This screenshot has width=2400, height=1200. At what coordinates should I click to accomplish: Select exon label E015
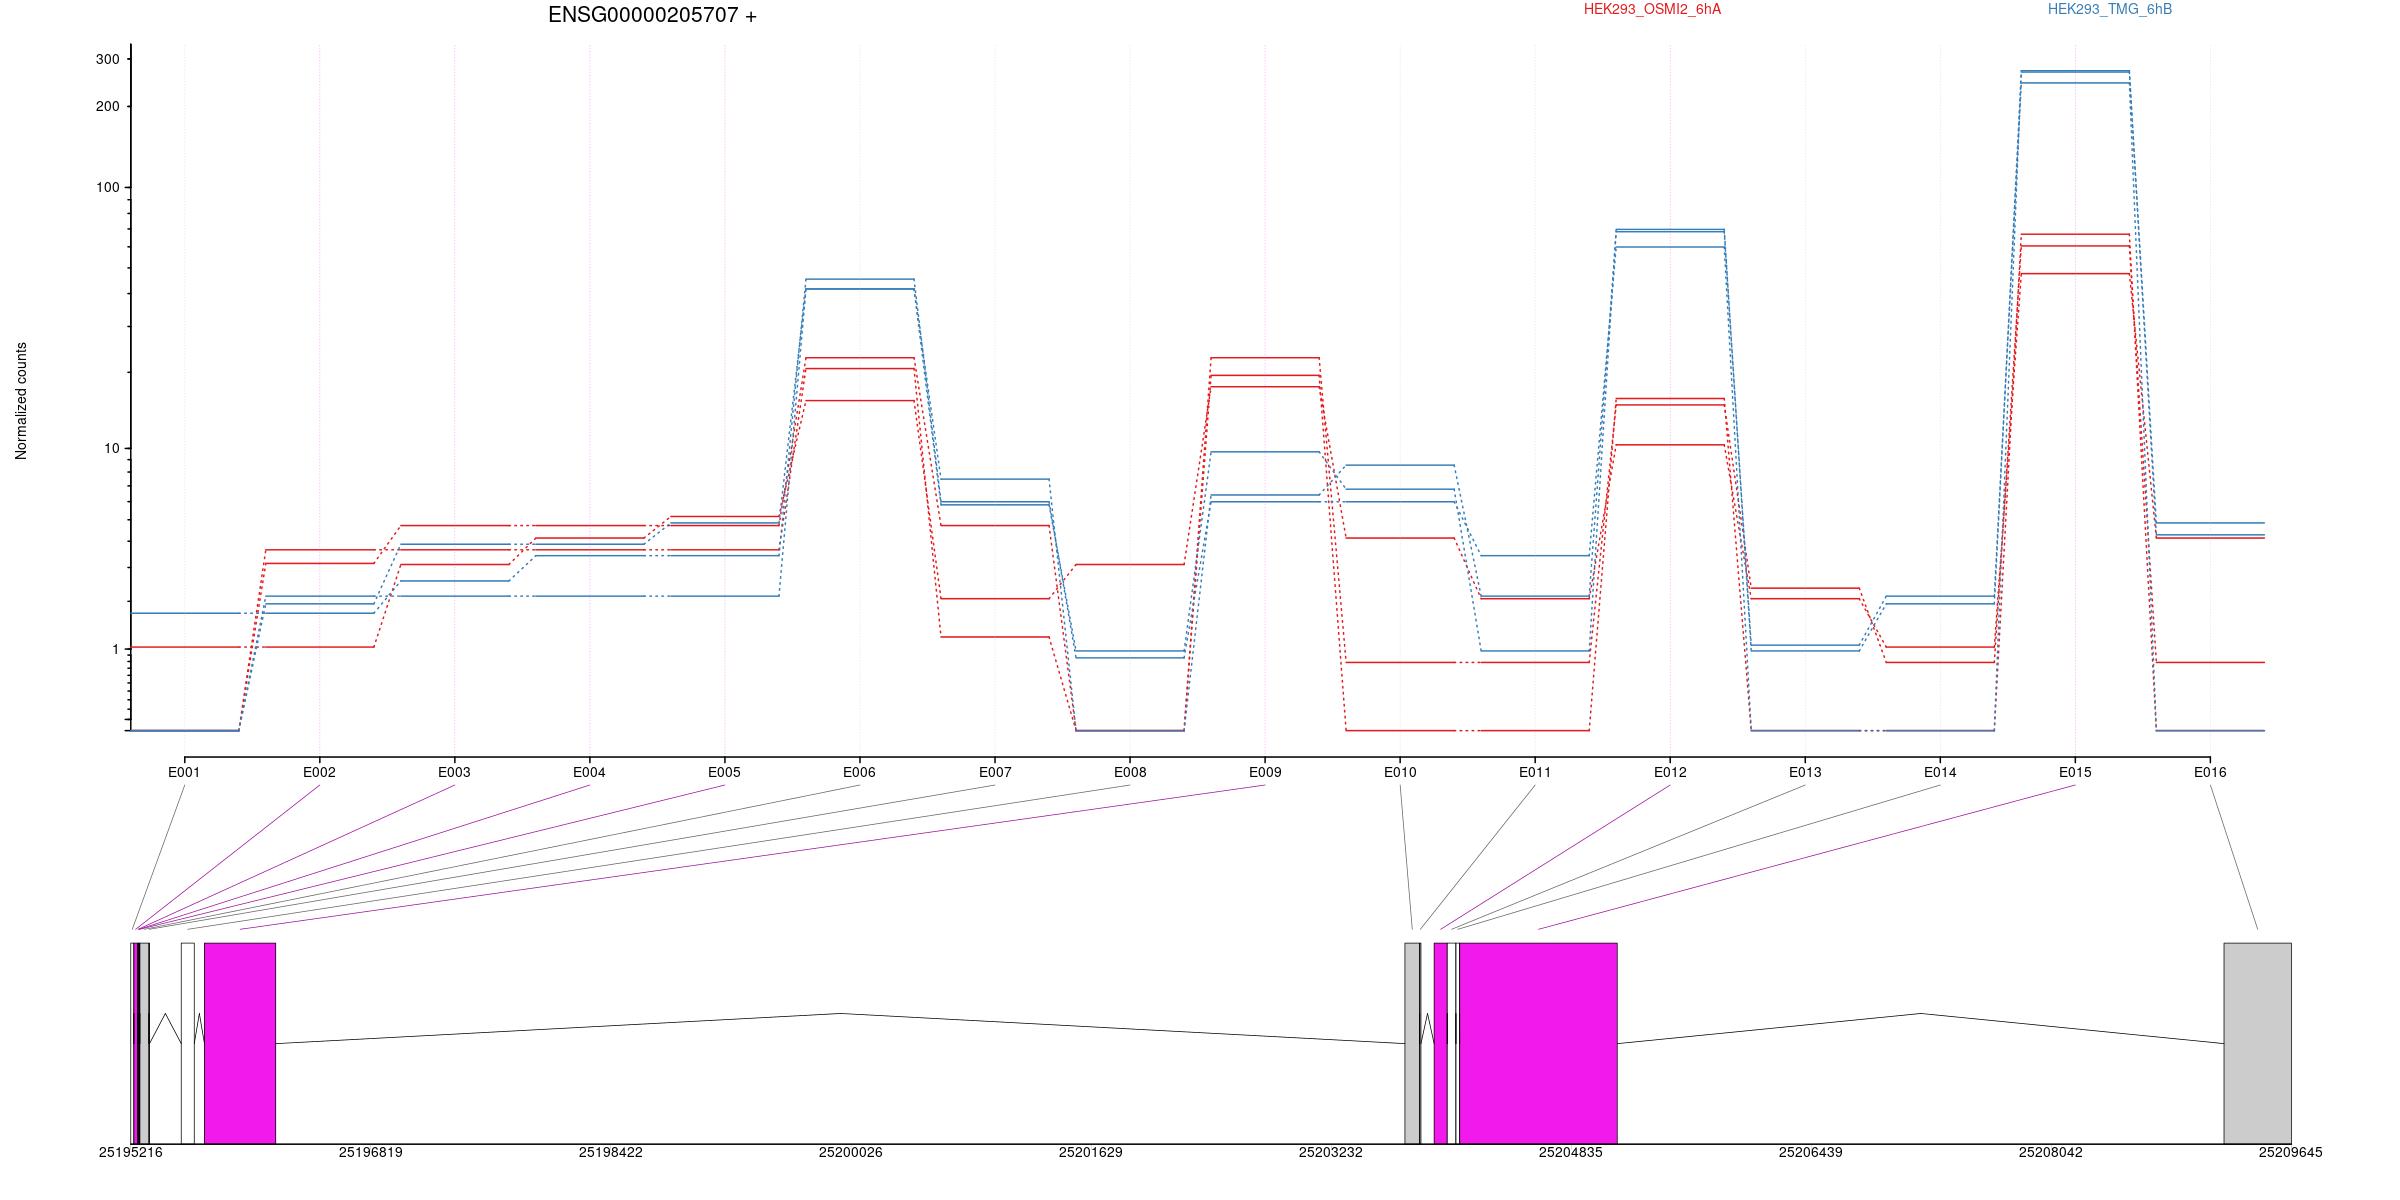[x=2075, y=772]
